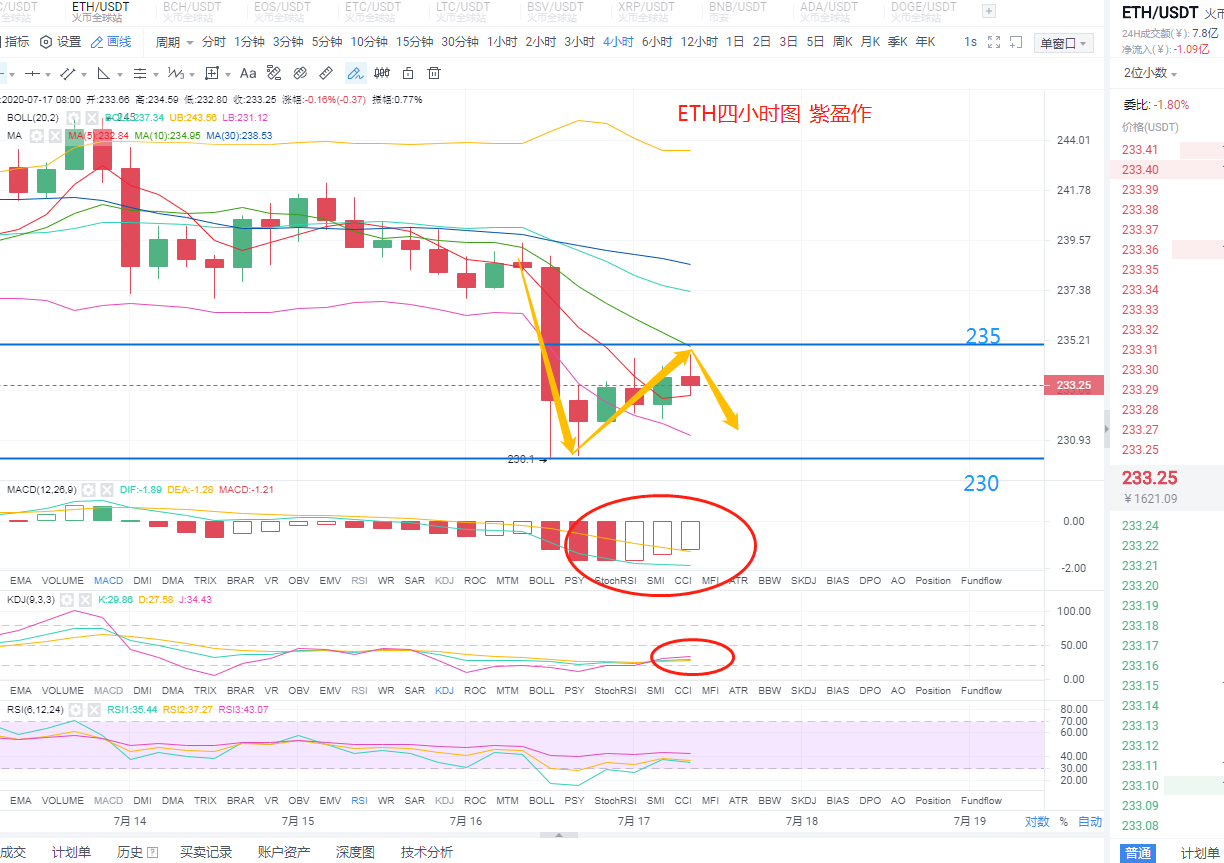Open MA indicator settings gear
Viewport: 1224px width, 863px height.
[36, 136]
